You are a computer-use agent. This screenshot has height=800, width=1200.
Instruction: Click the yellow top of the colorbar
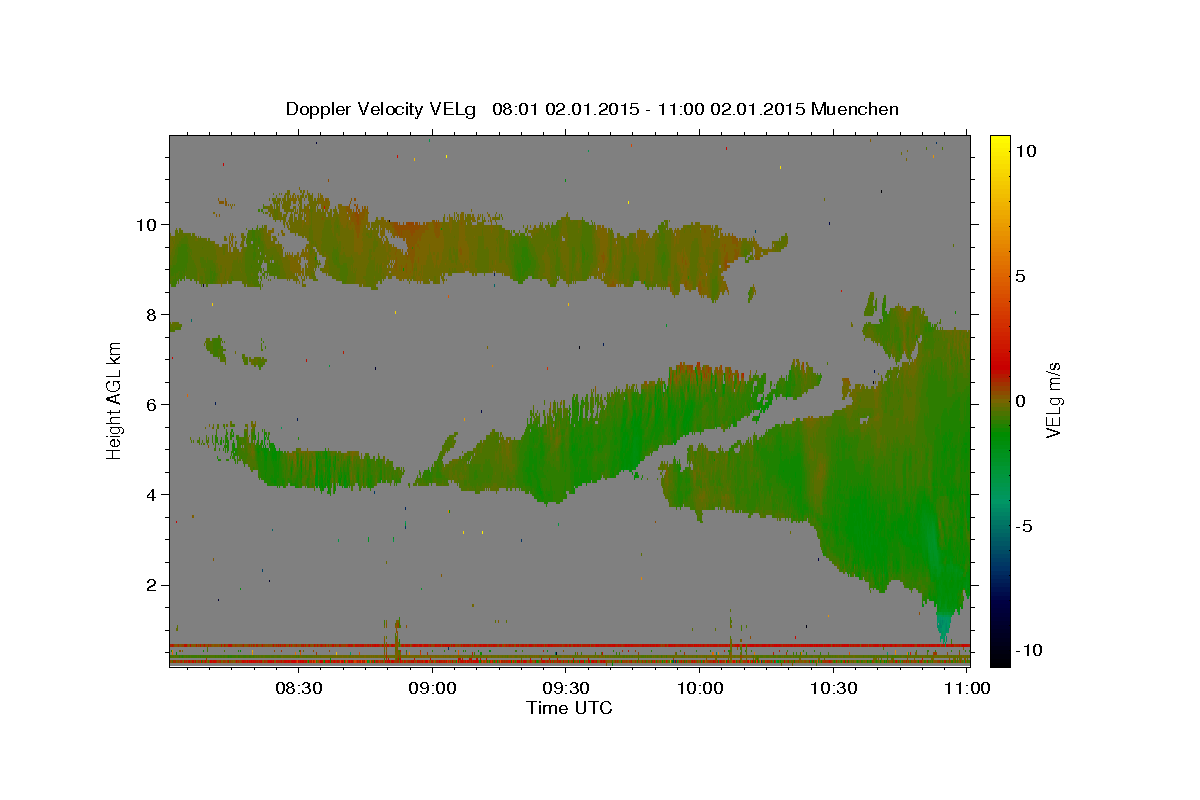point(999,145)
